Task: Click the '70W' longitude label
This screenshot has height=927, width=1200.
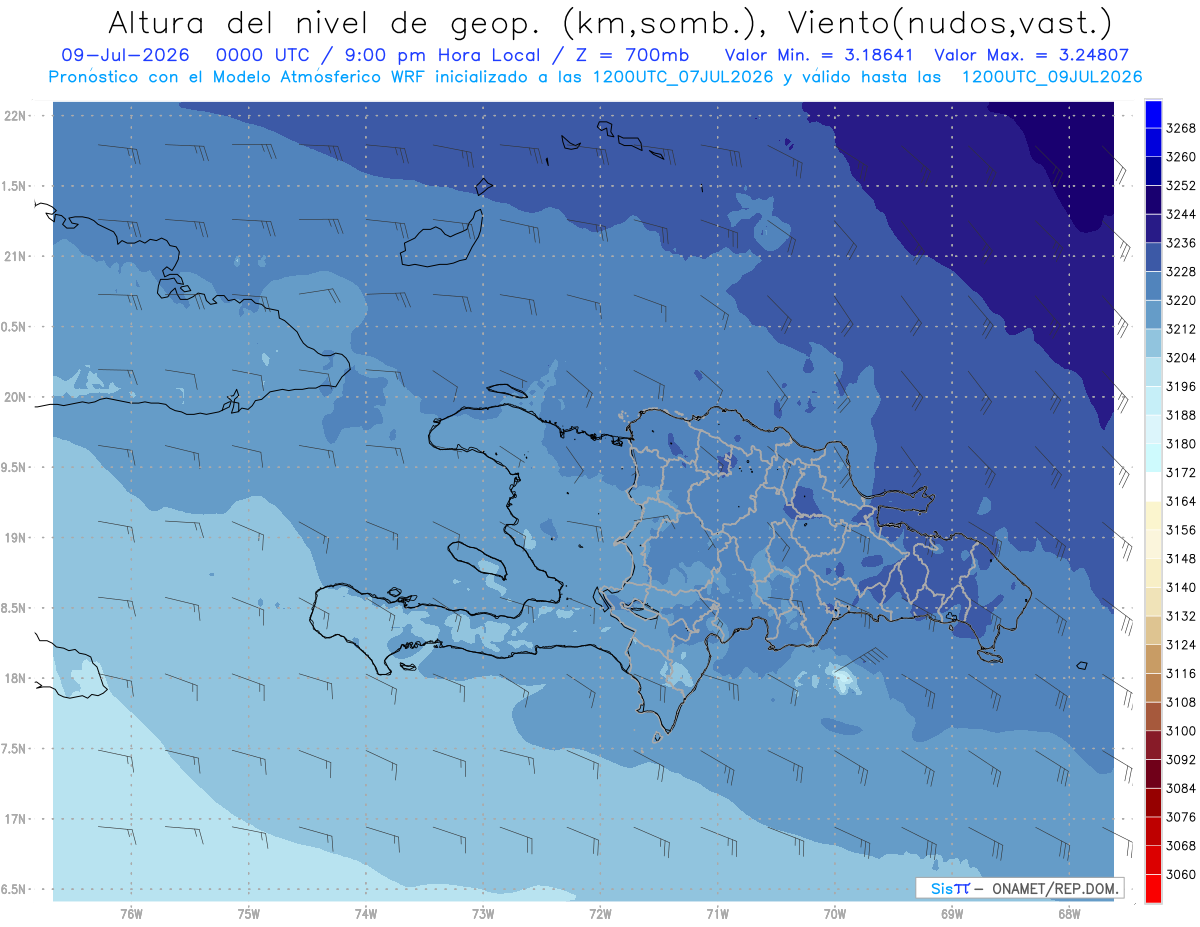Action: point(835,913)
